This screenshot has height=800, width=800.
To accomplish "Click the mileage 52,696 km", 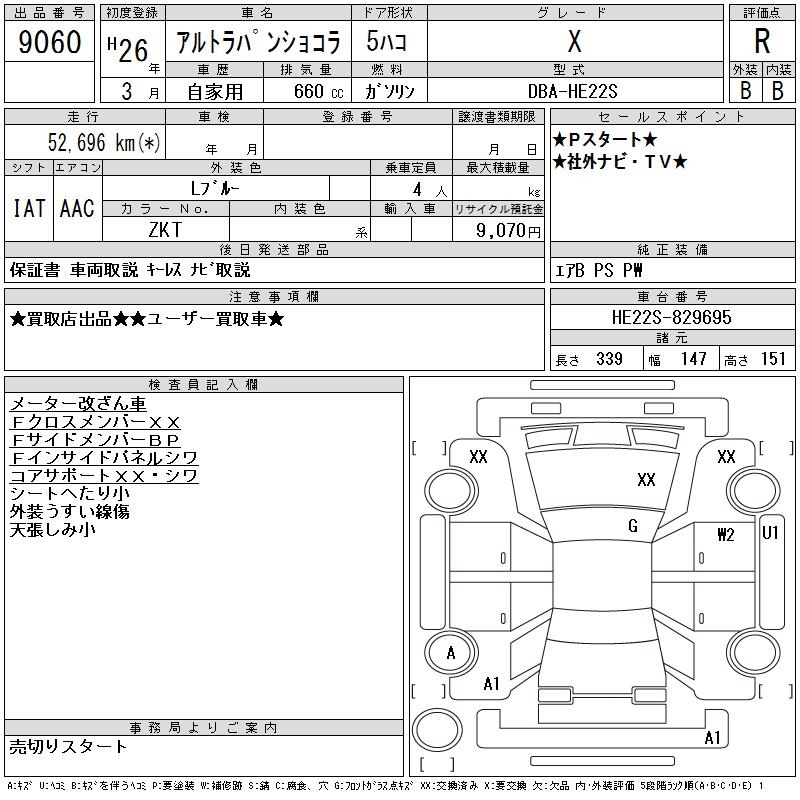I will pos(104,142).
